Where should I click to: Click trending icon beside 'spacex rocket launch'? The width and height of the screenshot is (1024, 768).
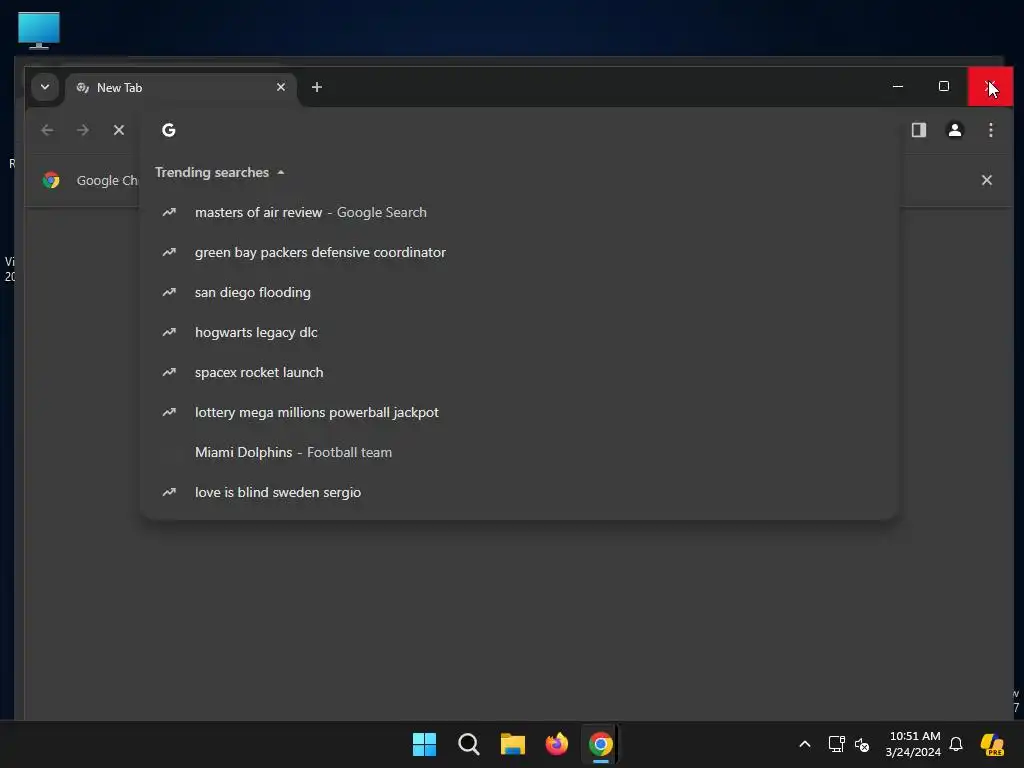coord(169,372)
